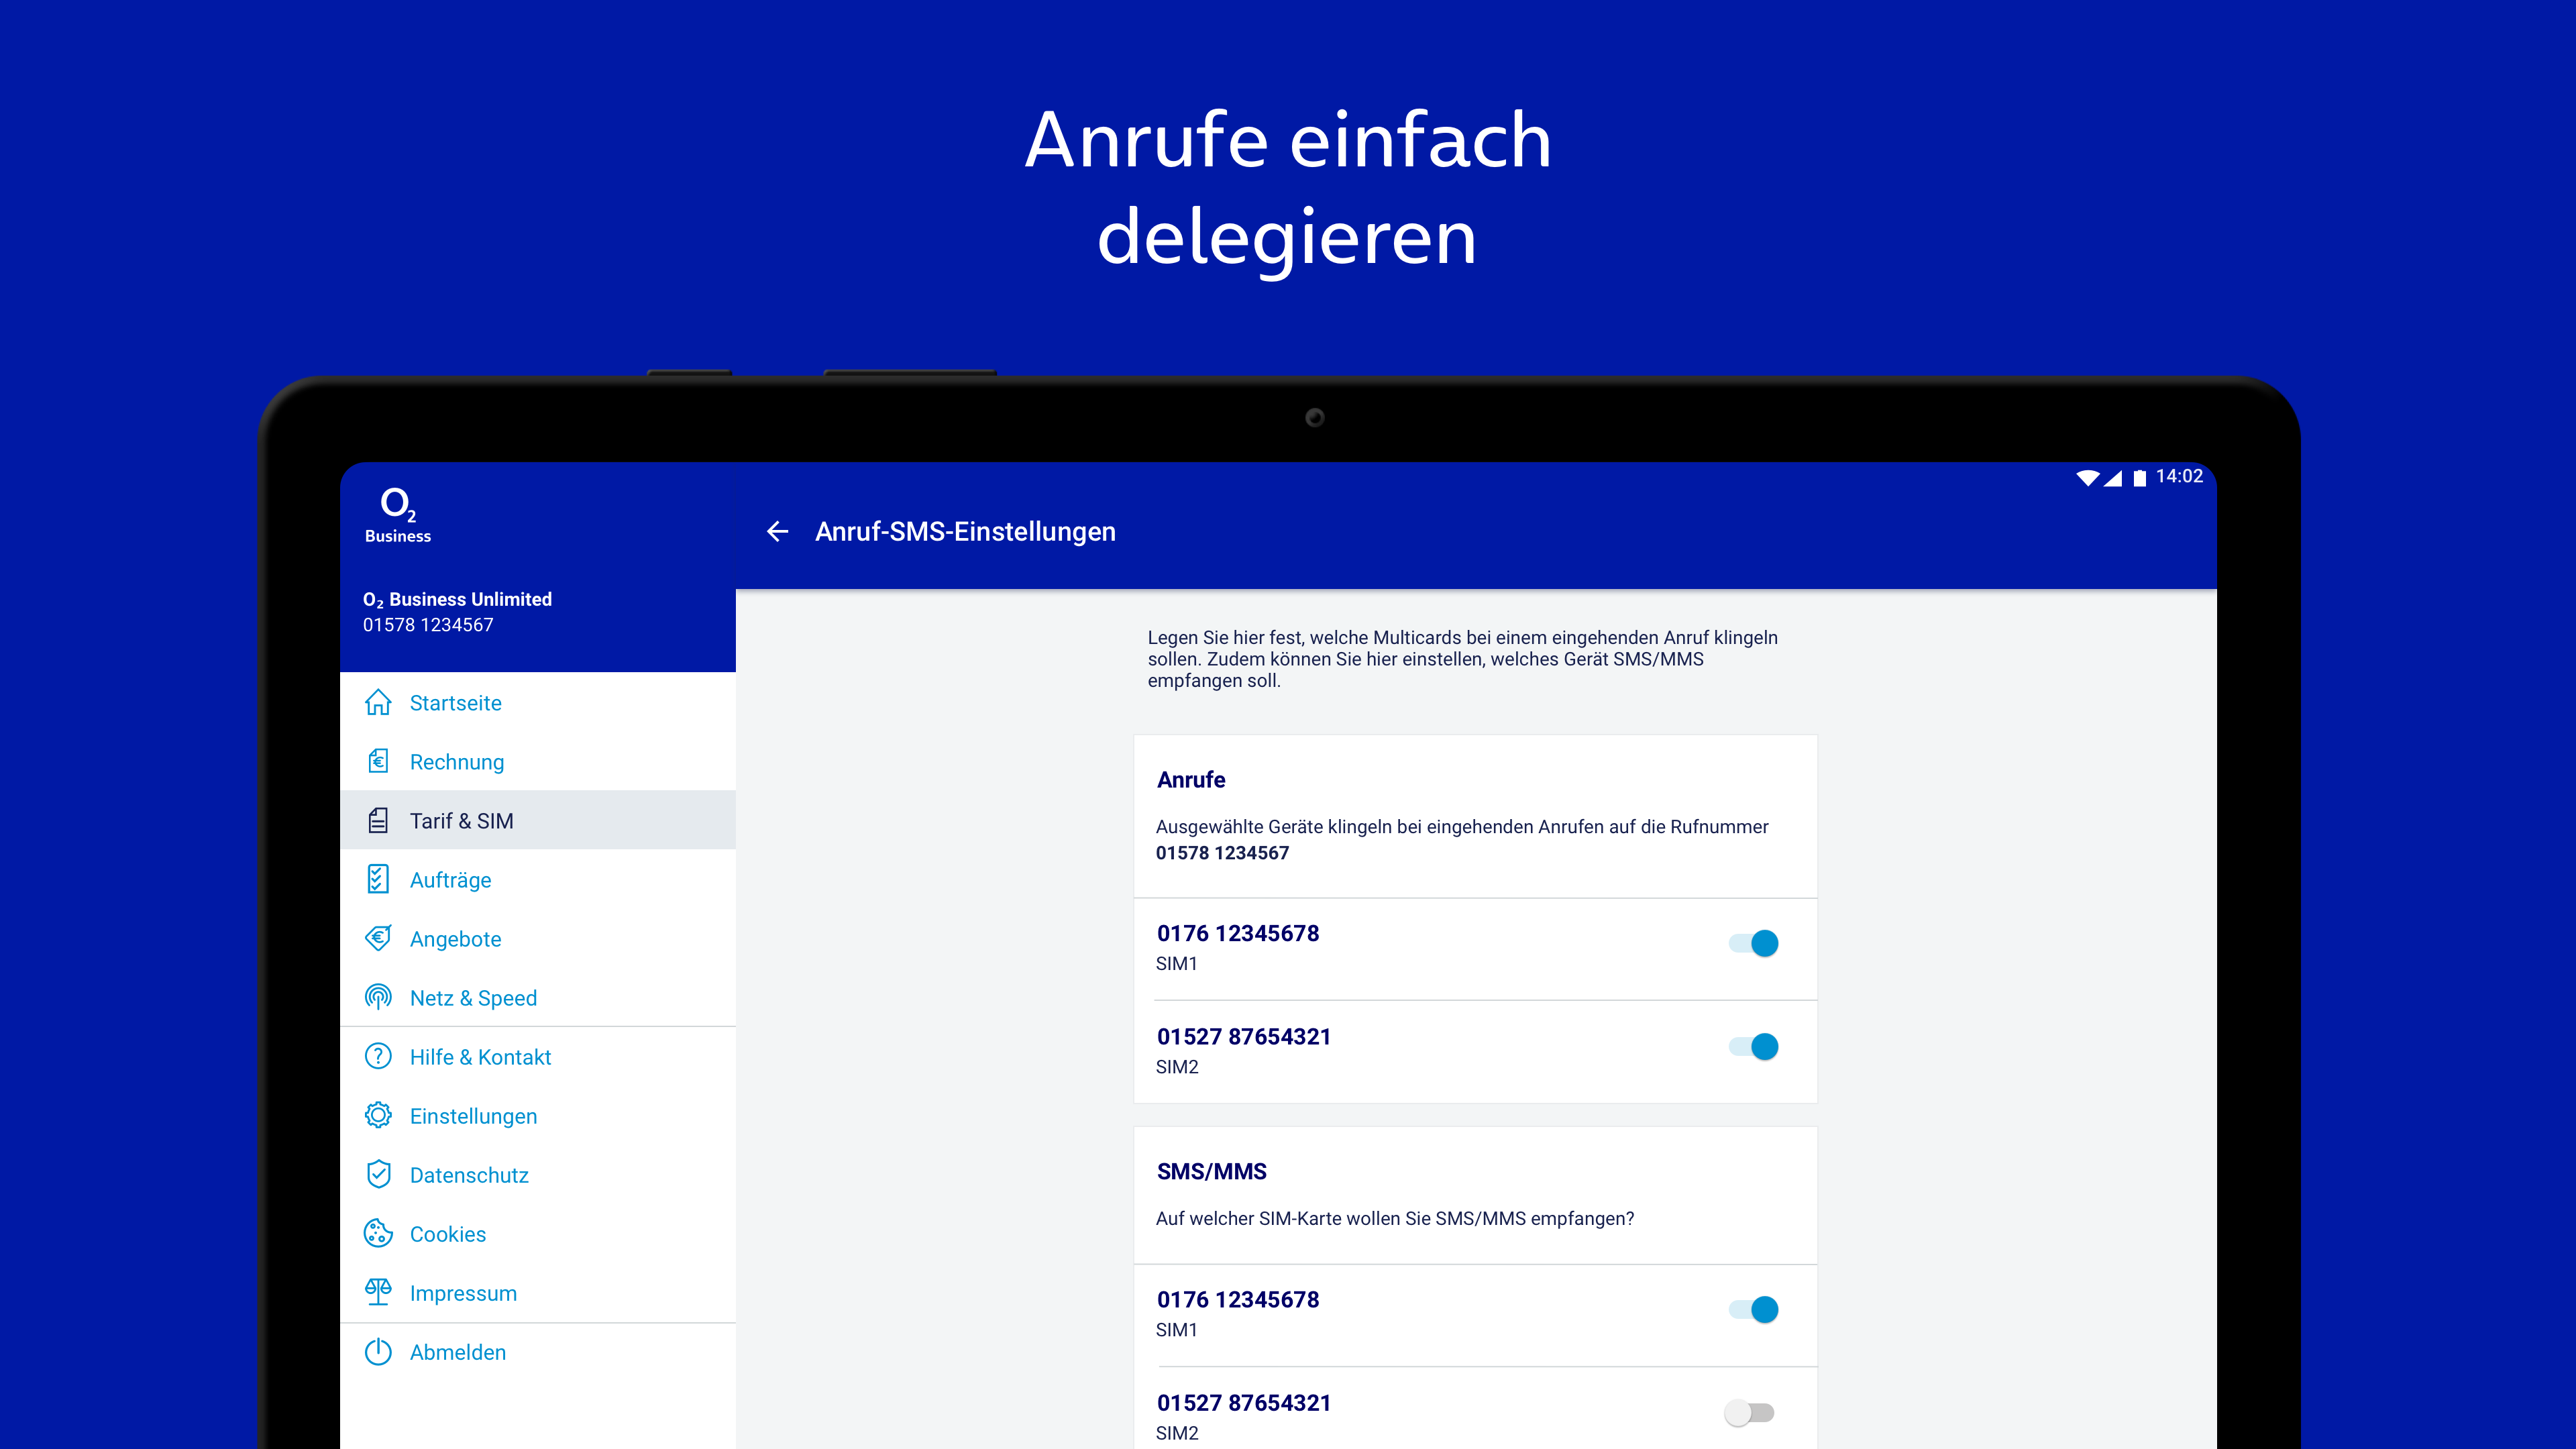Click the Netz & Speed signal icon
Screen dimensions: 2576x1449
tap(378, 998)
